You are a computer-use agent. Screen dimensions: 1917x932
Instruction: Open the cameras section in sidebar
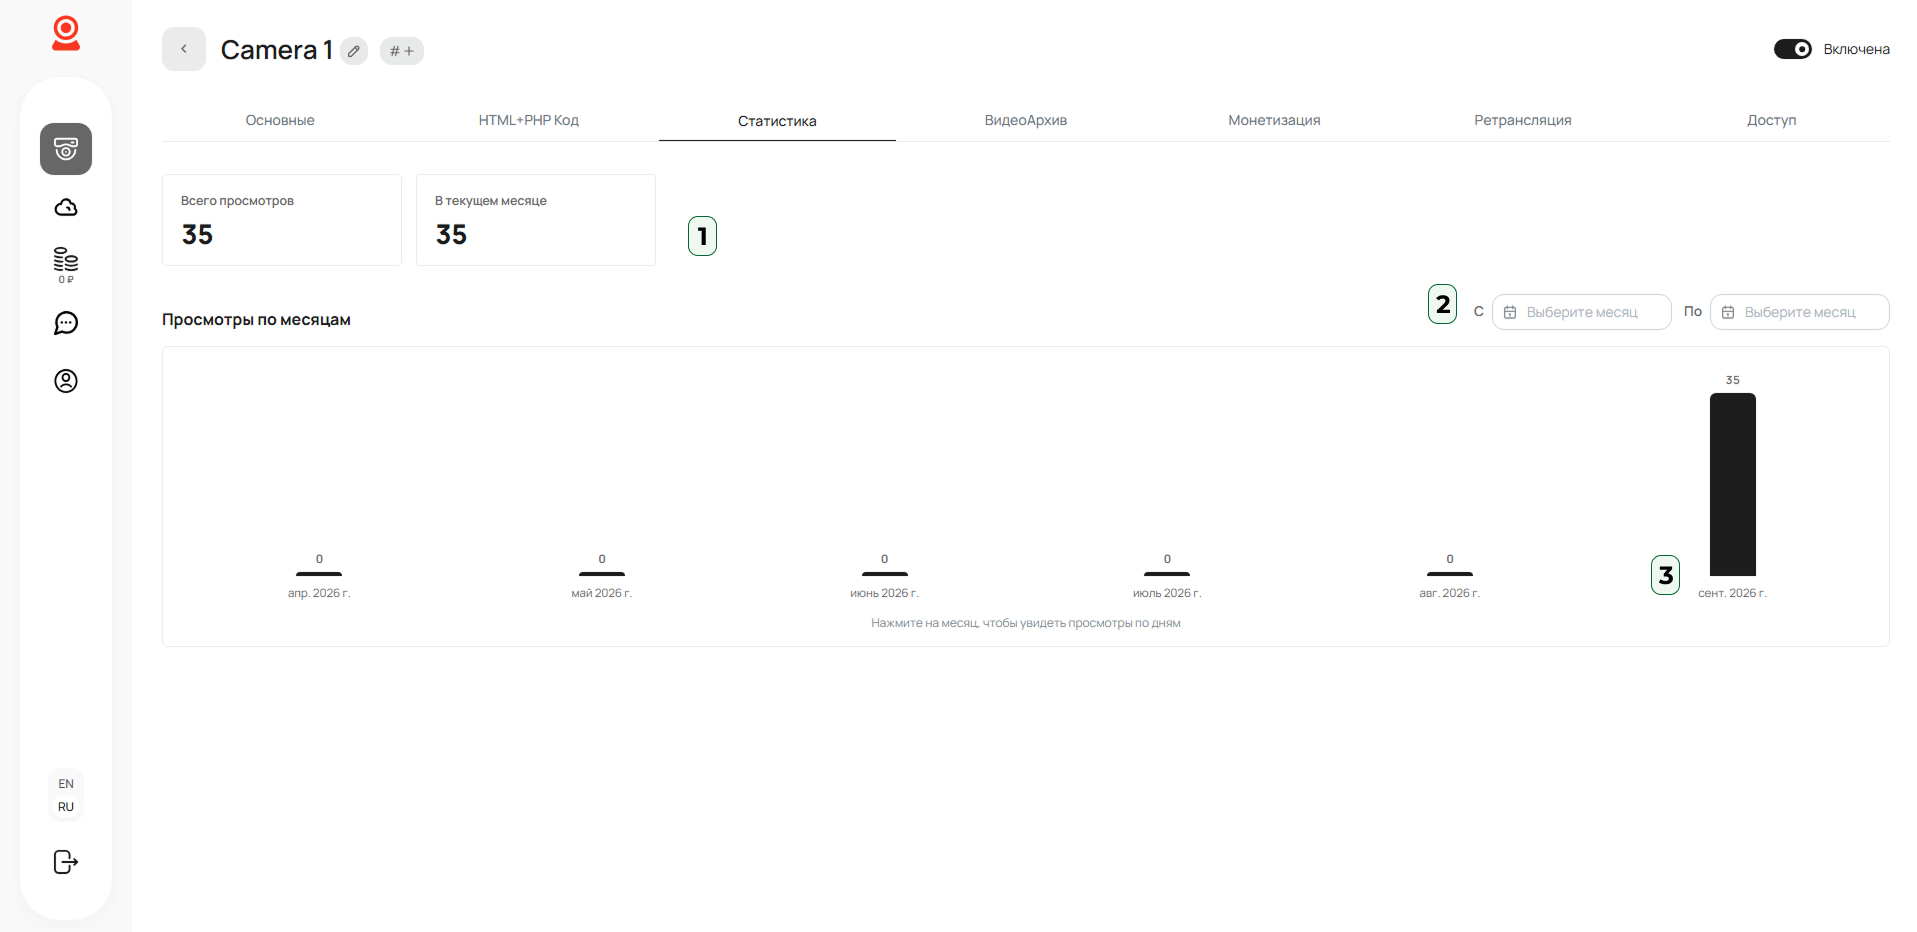66,149
